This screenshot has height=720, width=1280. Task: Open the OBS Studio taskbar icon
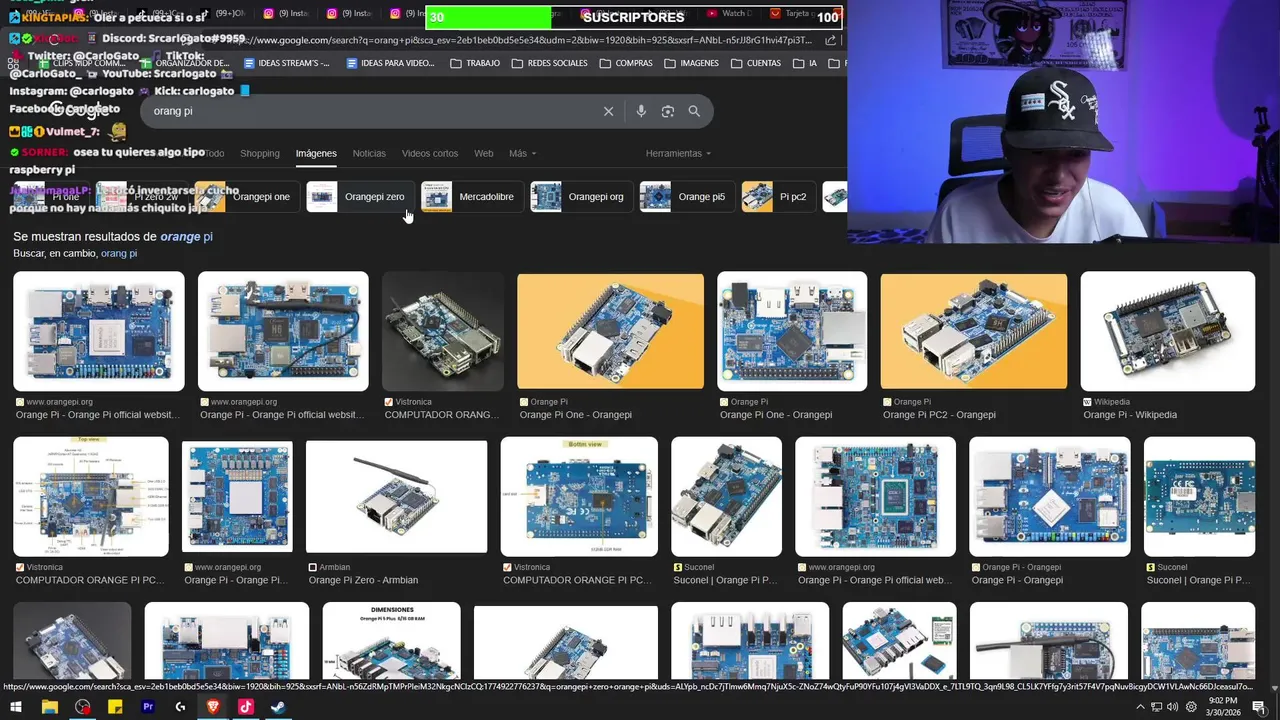(x=82, y=707)
